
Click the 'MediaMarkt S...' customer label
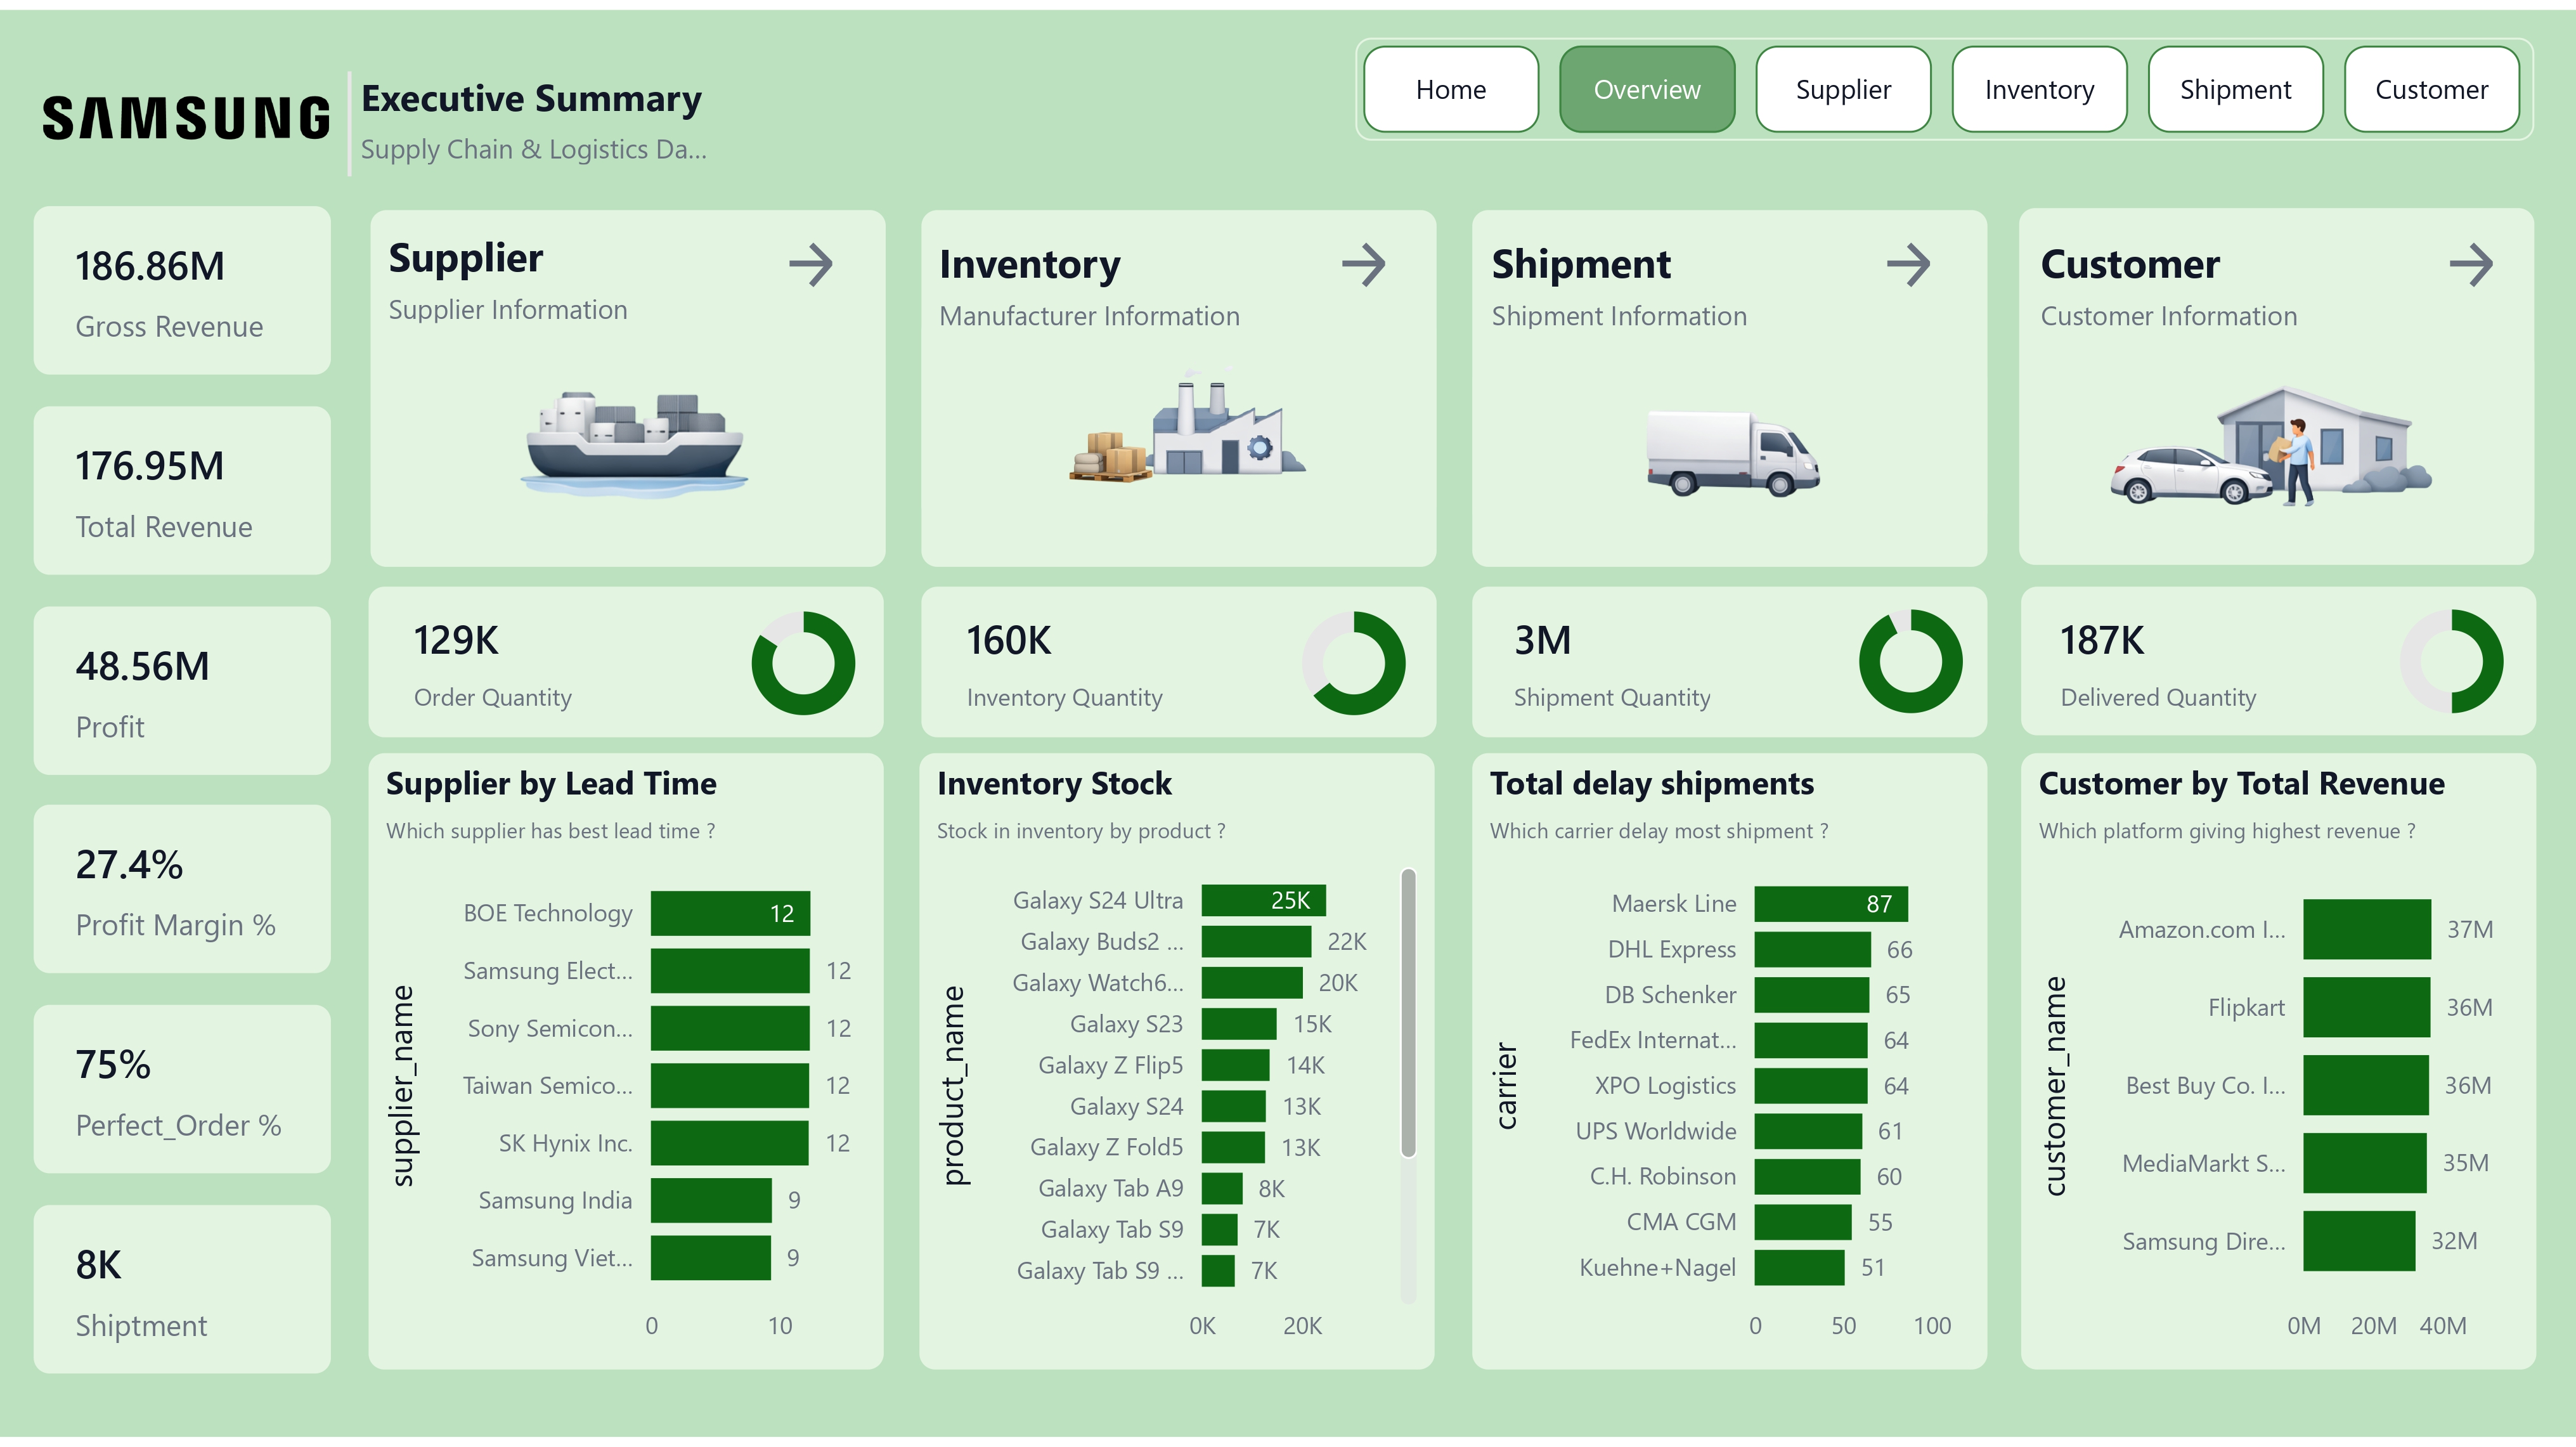click(2204, 1163)
